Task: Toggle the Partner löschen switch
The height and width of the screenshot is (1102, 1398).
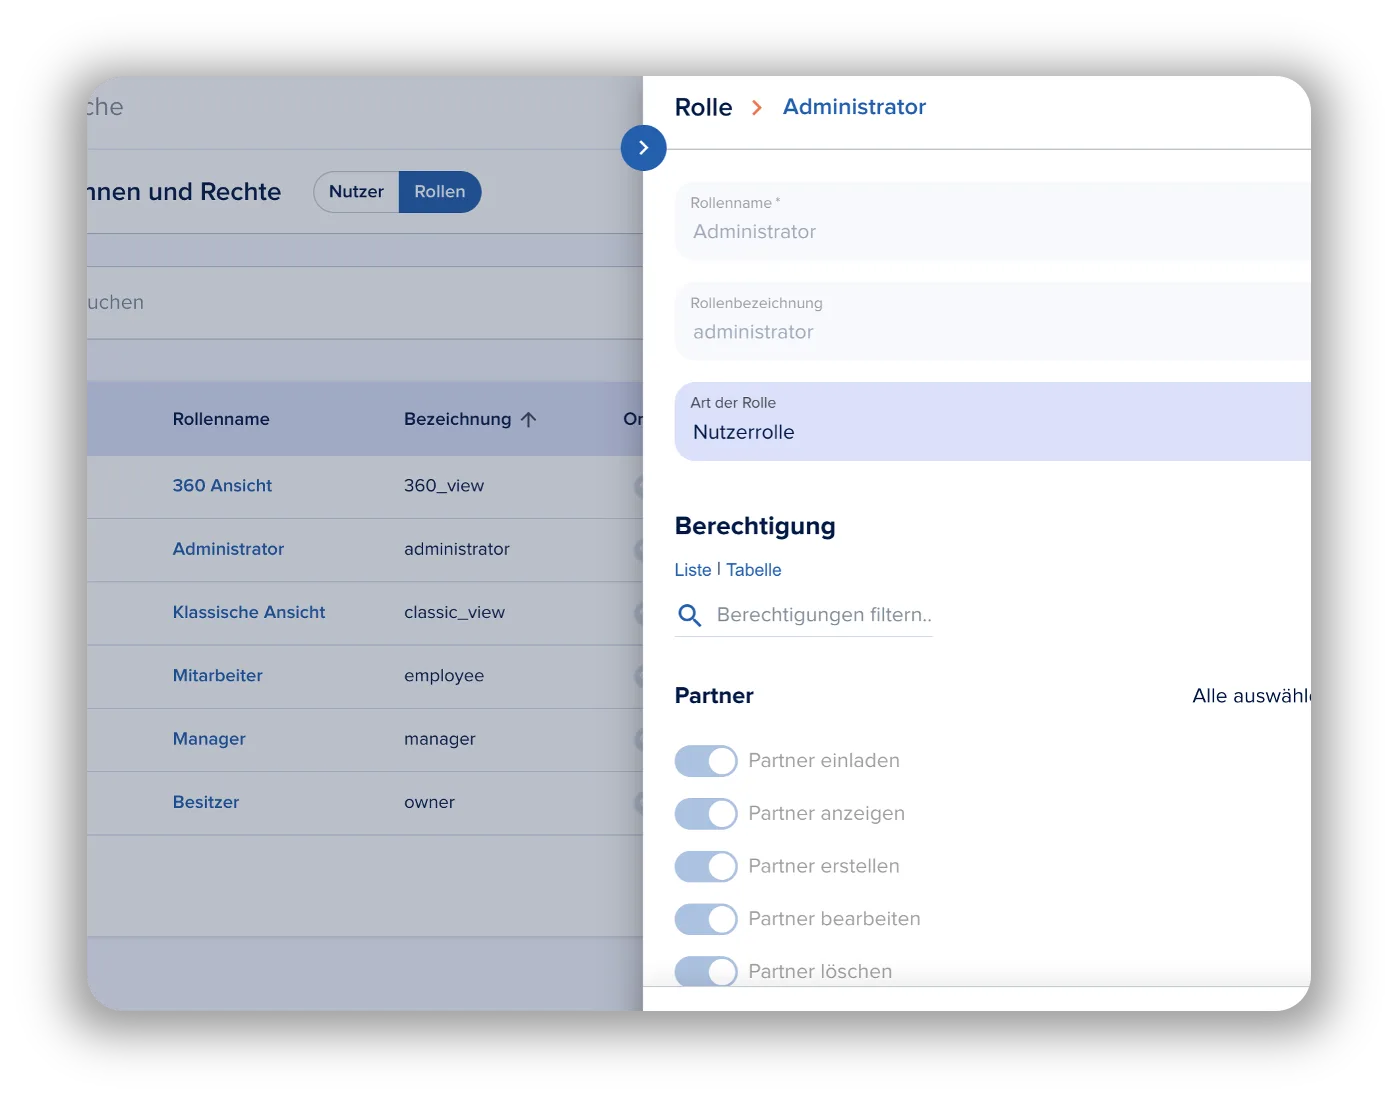Action: point(706,971)
